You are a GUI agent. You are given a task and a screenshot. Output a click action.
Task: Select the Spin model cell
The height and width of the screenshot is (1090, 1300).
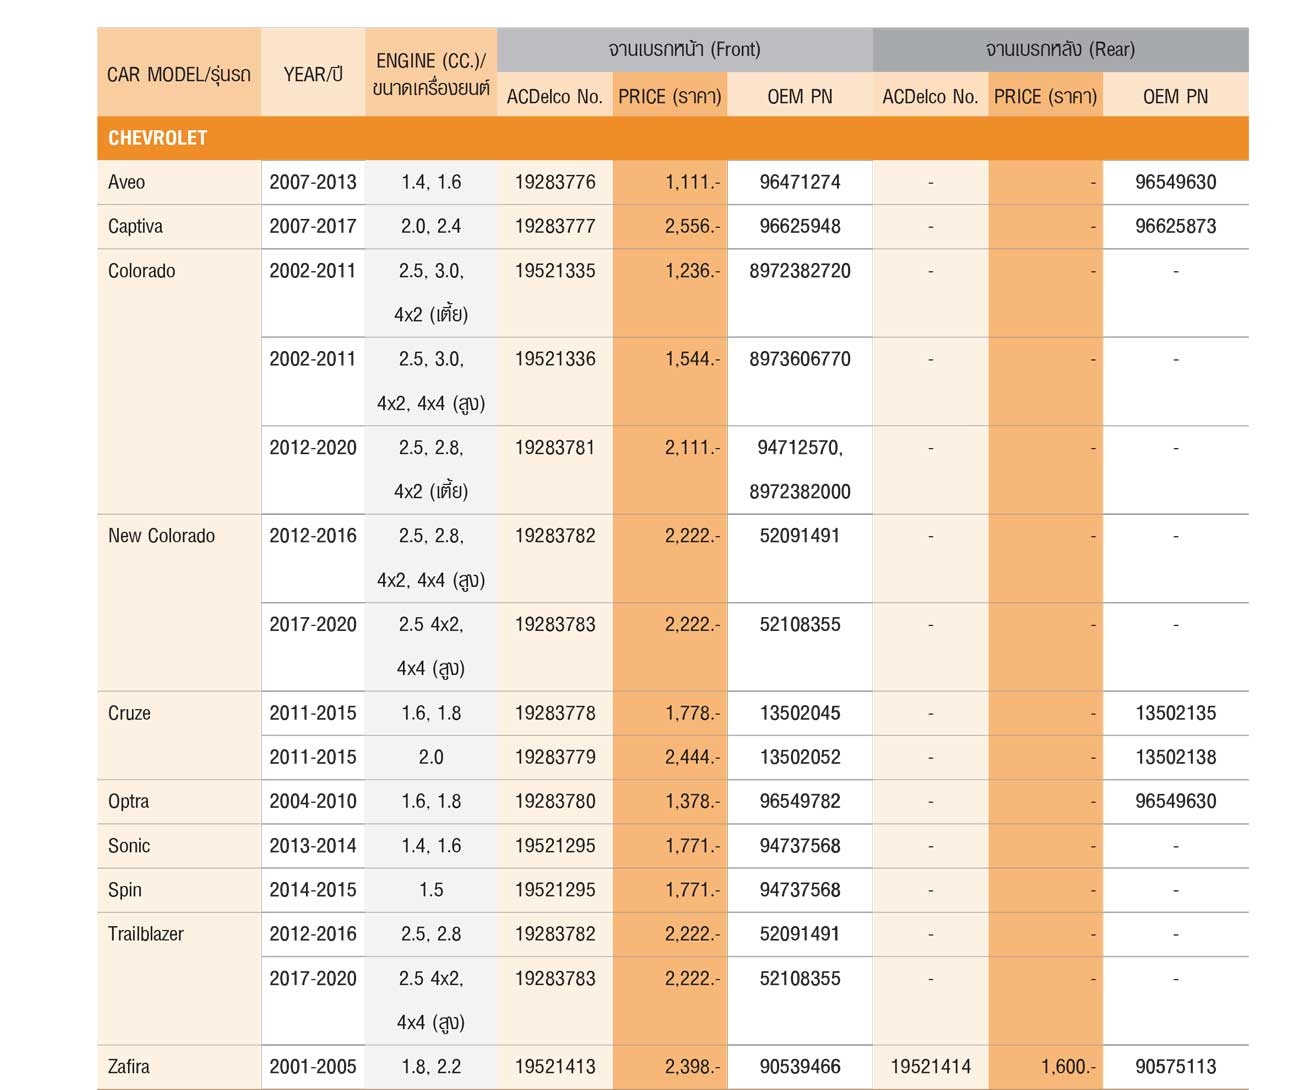click(179, 890)
